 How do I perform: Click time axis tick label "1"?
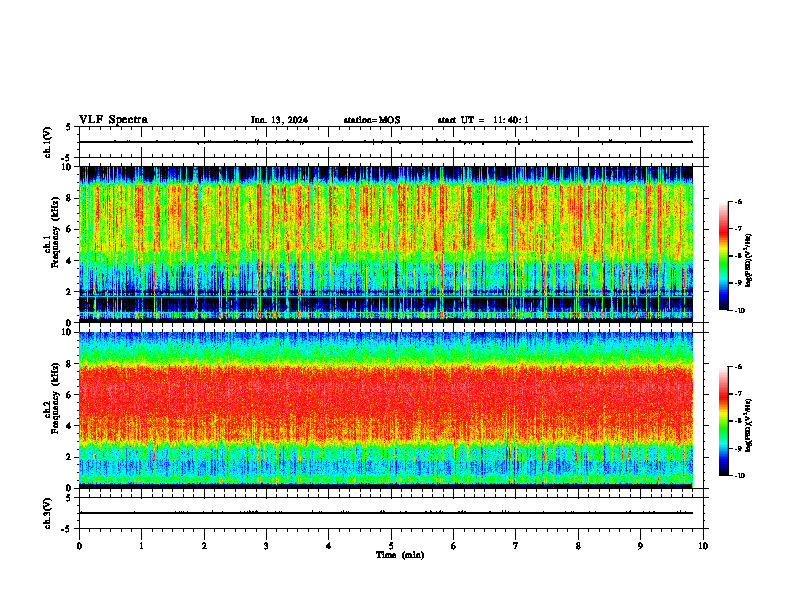(x=141, y=546)
